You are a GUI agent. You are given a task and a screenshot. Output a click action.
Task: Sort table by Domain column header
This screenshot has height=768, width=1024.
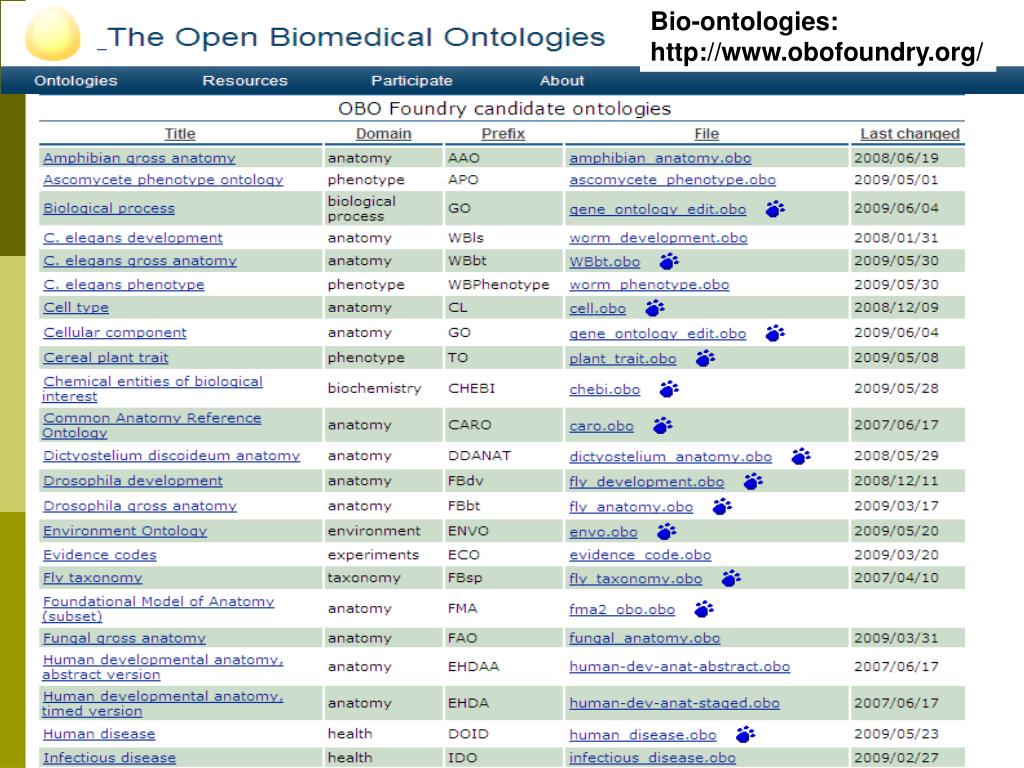pos(383,134)
